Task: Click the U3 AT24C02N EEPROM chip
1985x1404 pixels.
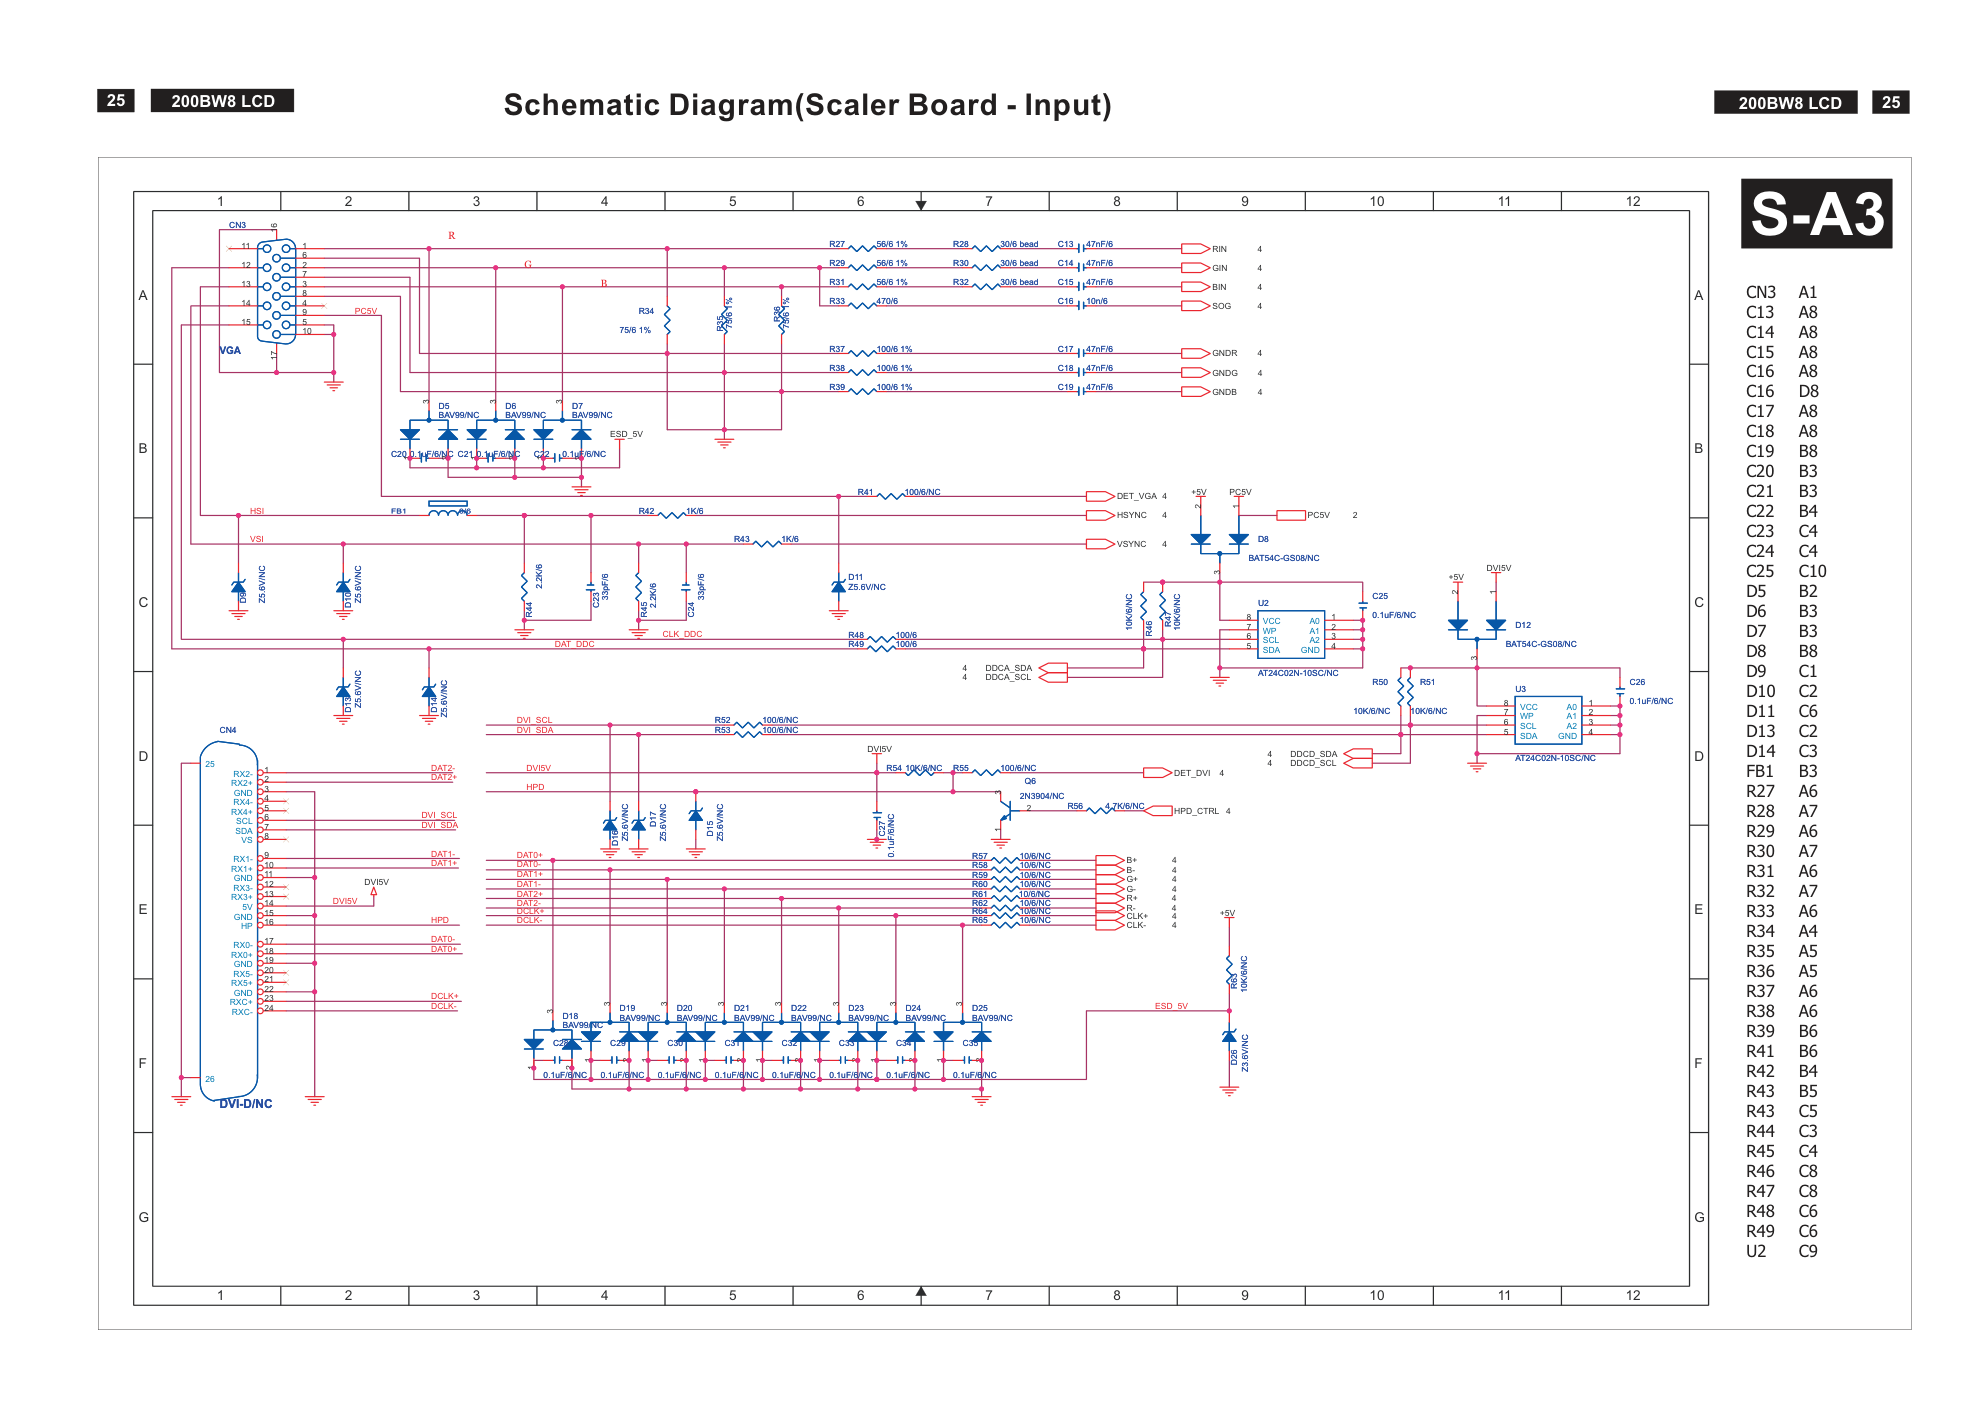Action: (1548, 721)
